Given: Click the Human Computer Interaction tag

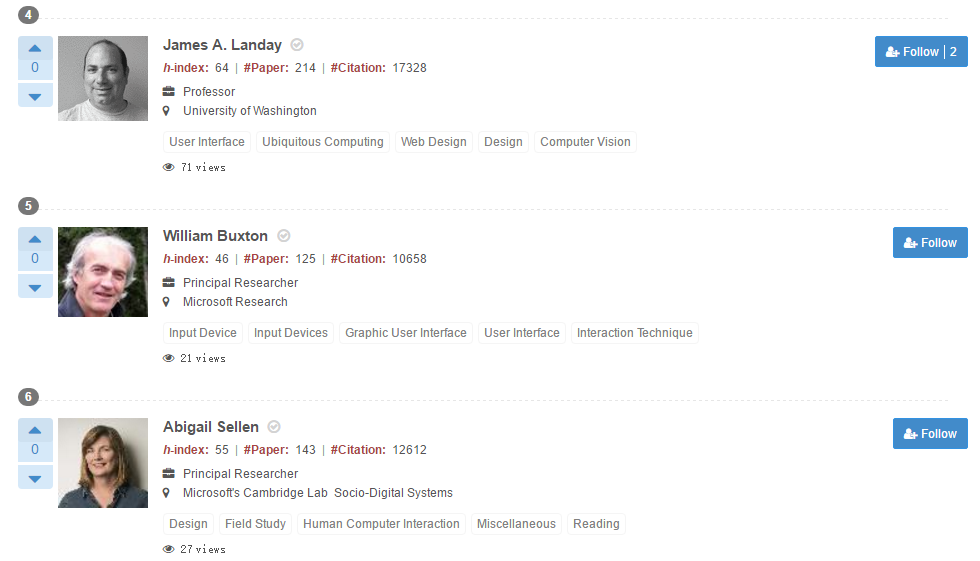Looking at the screenshot, I should 381,524.
